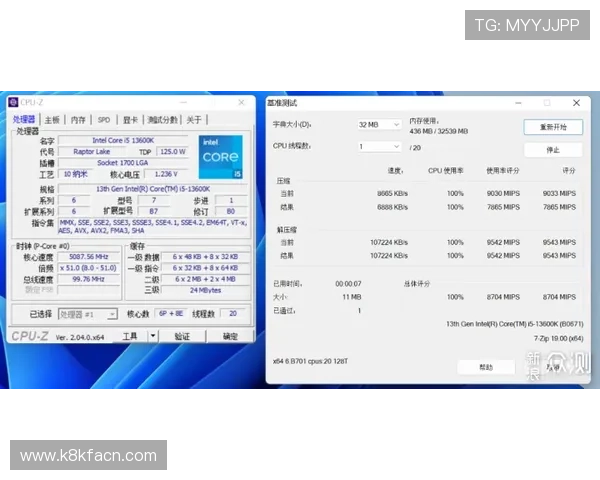This screenshot has height=480, width=600.
Task: Open the 测试分数 tab
Action: coord(162,120)
